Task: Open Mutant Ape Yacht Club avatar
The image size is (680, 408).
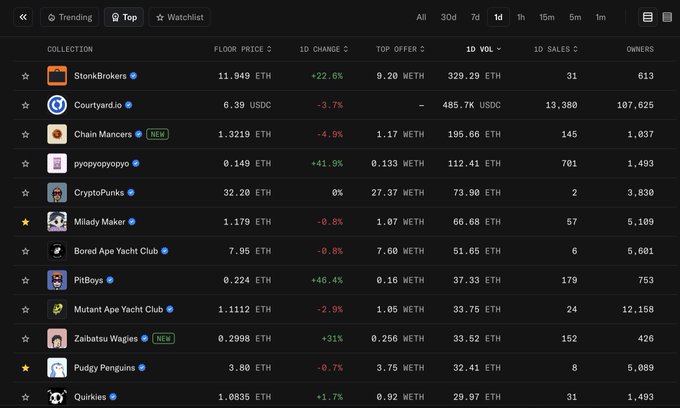Action: (x=57, y=309)
